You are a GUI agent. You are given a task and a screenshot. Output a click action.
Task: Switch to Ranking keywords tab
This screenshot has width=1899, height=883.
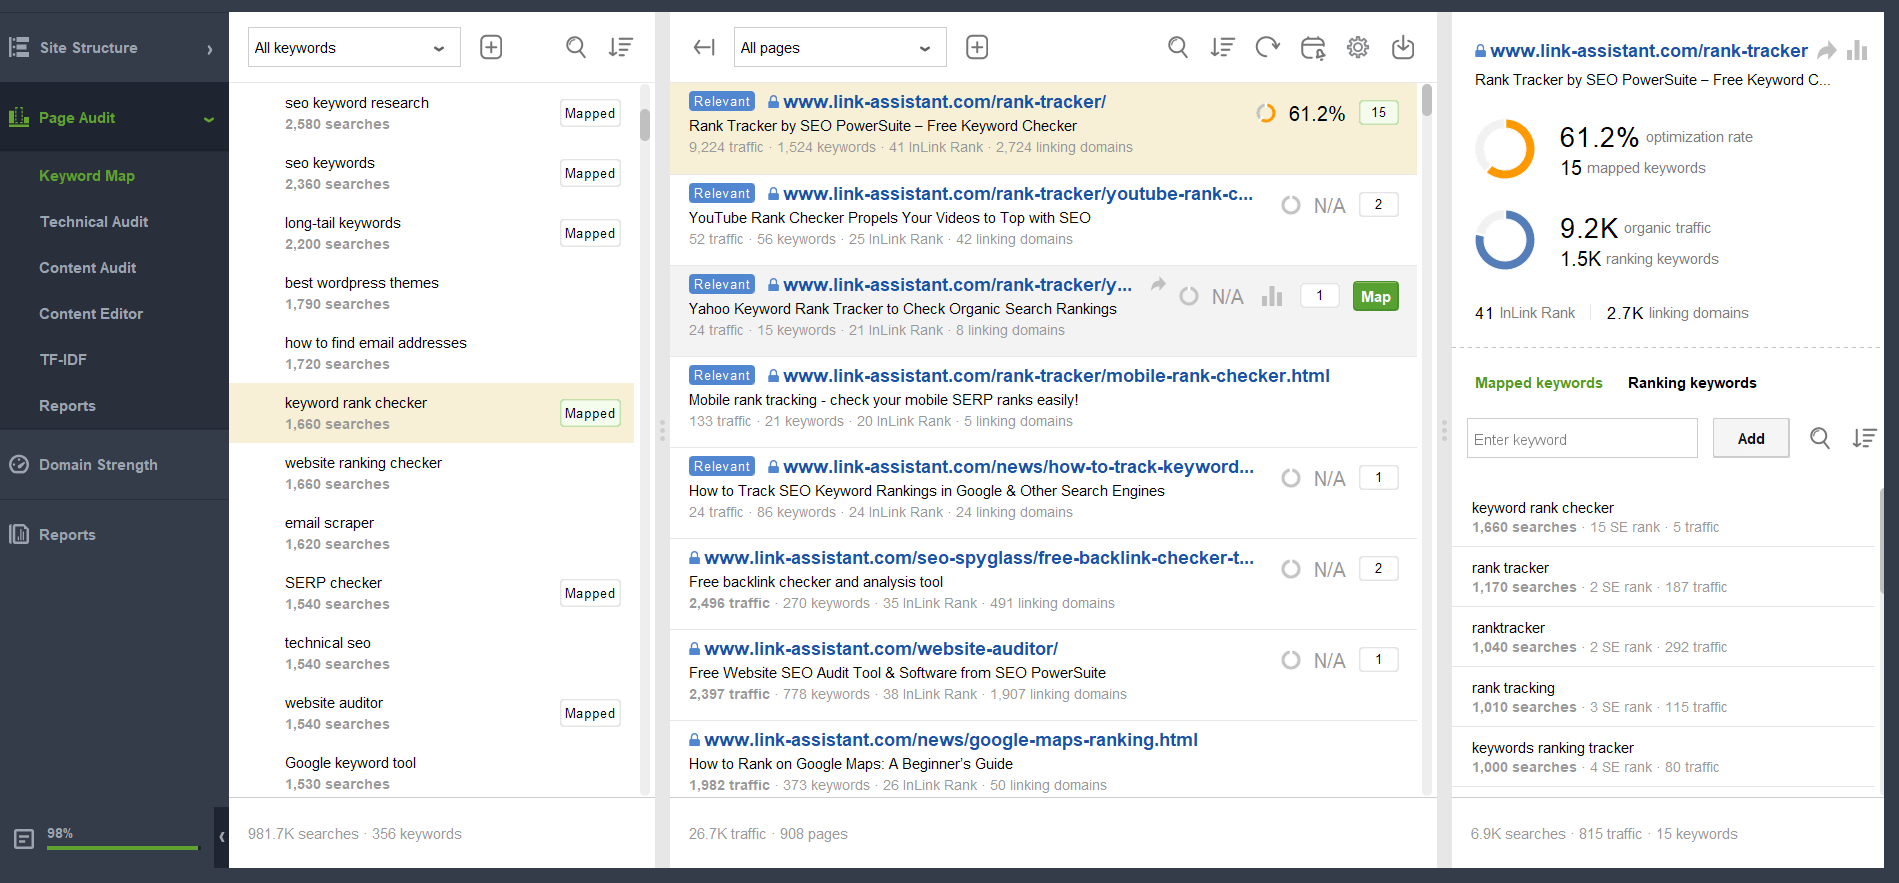1692,383
